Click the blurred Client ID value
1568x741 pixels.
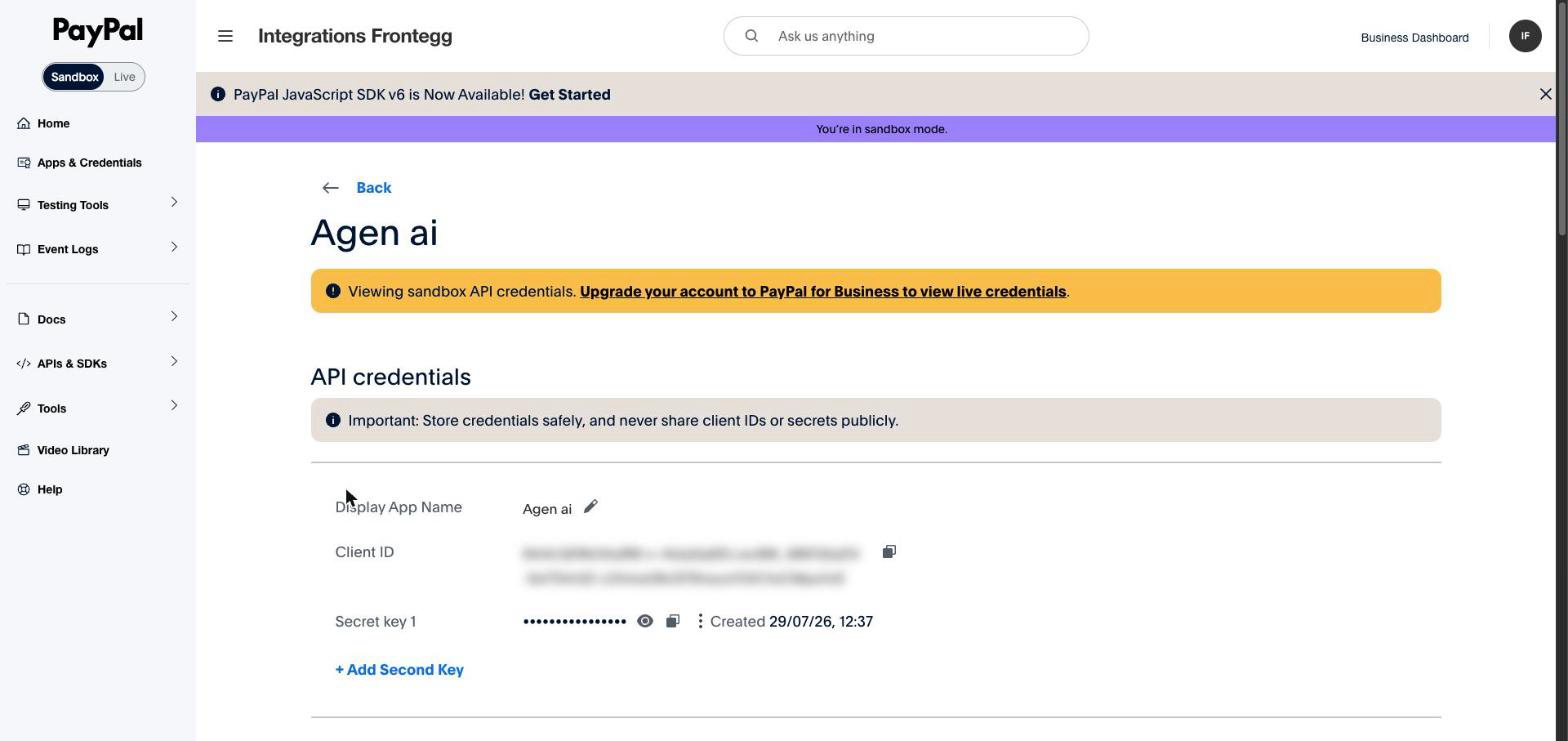coord(690,565)
